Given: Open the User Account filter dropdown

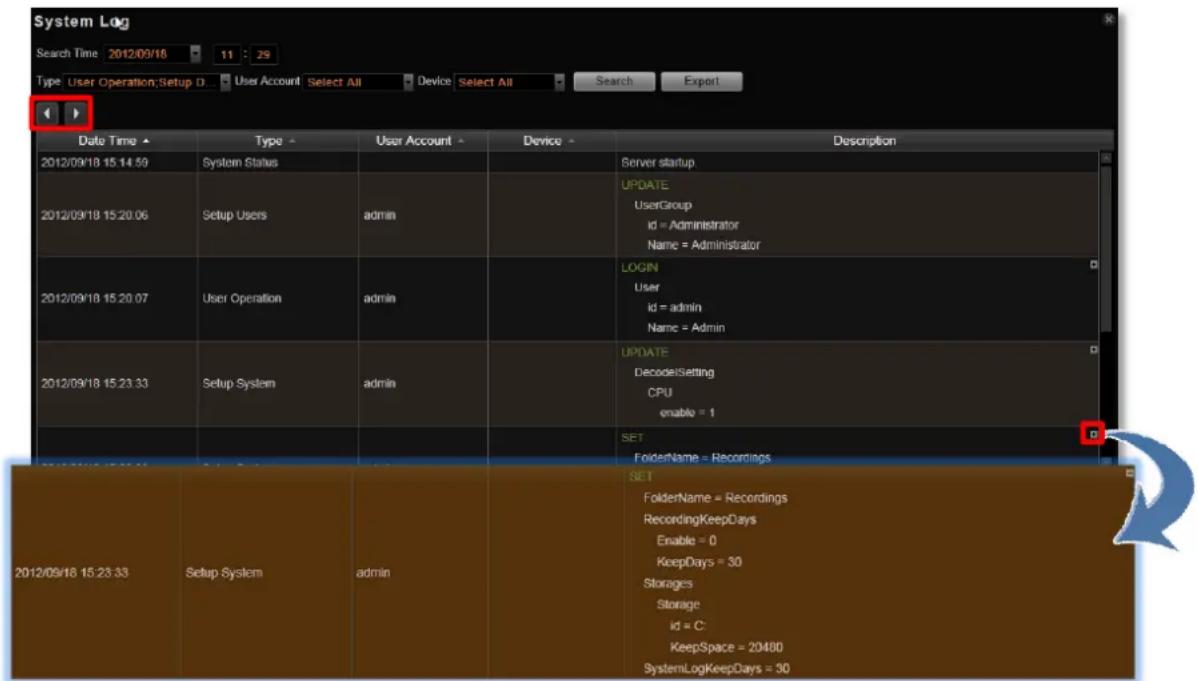Looking at the screenshot, I should point(408,82).
